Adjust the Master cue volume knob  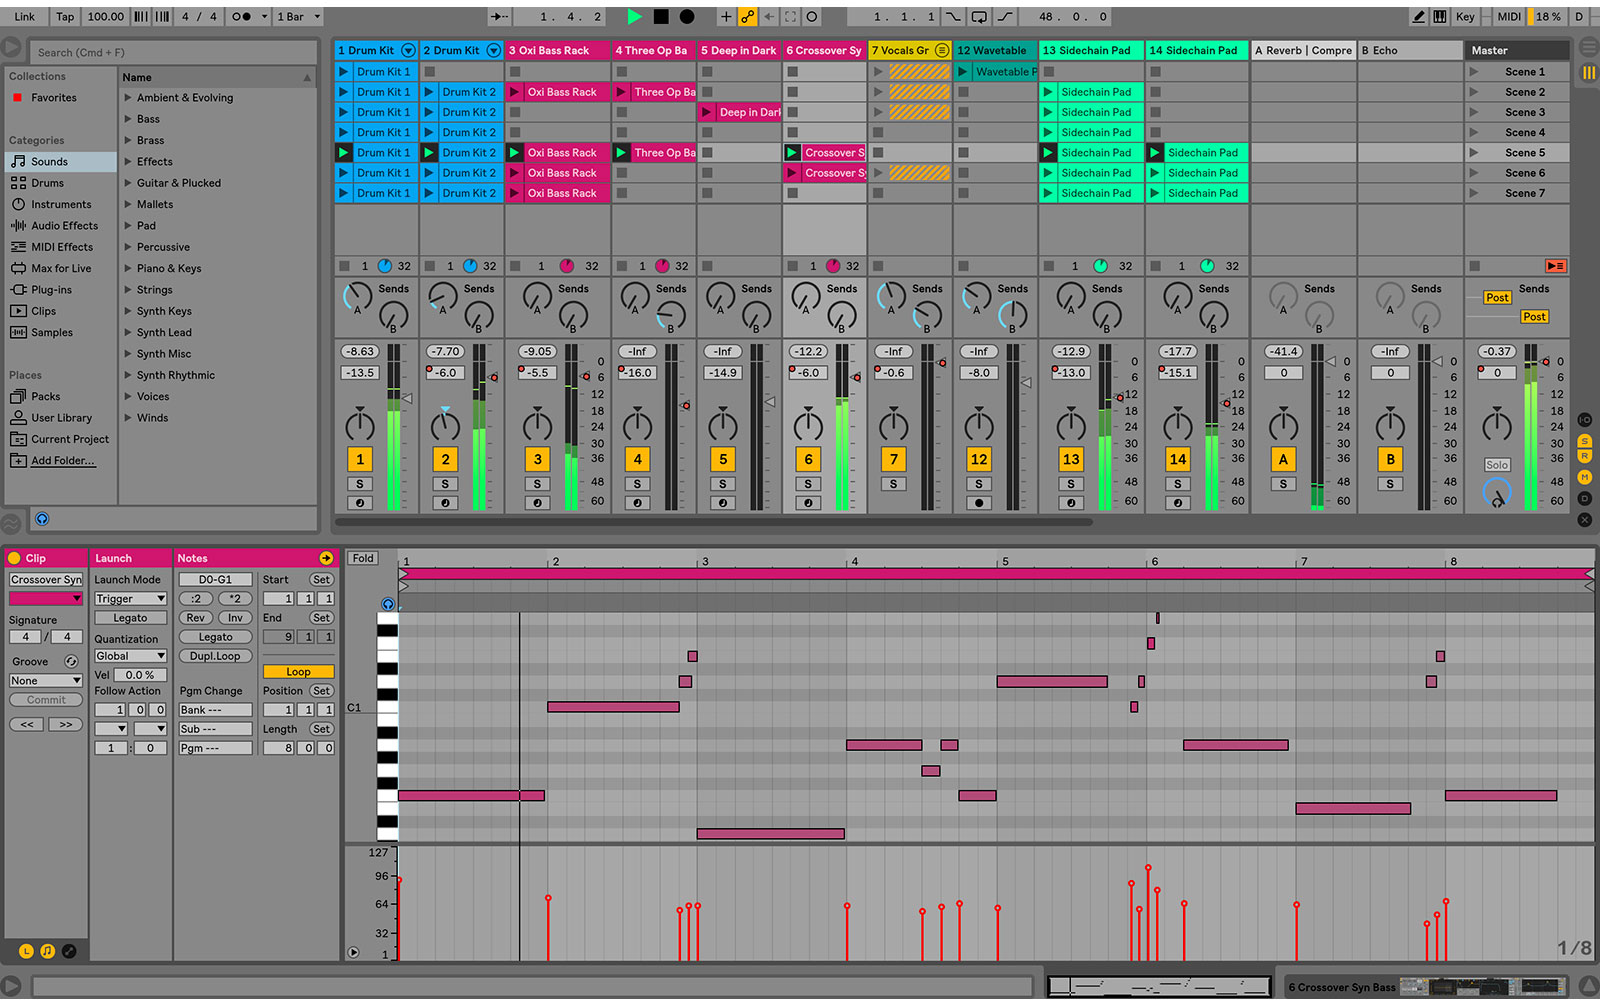click(1497, 494)
